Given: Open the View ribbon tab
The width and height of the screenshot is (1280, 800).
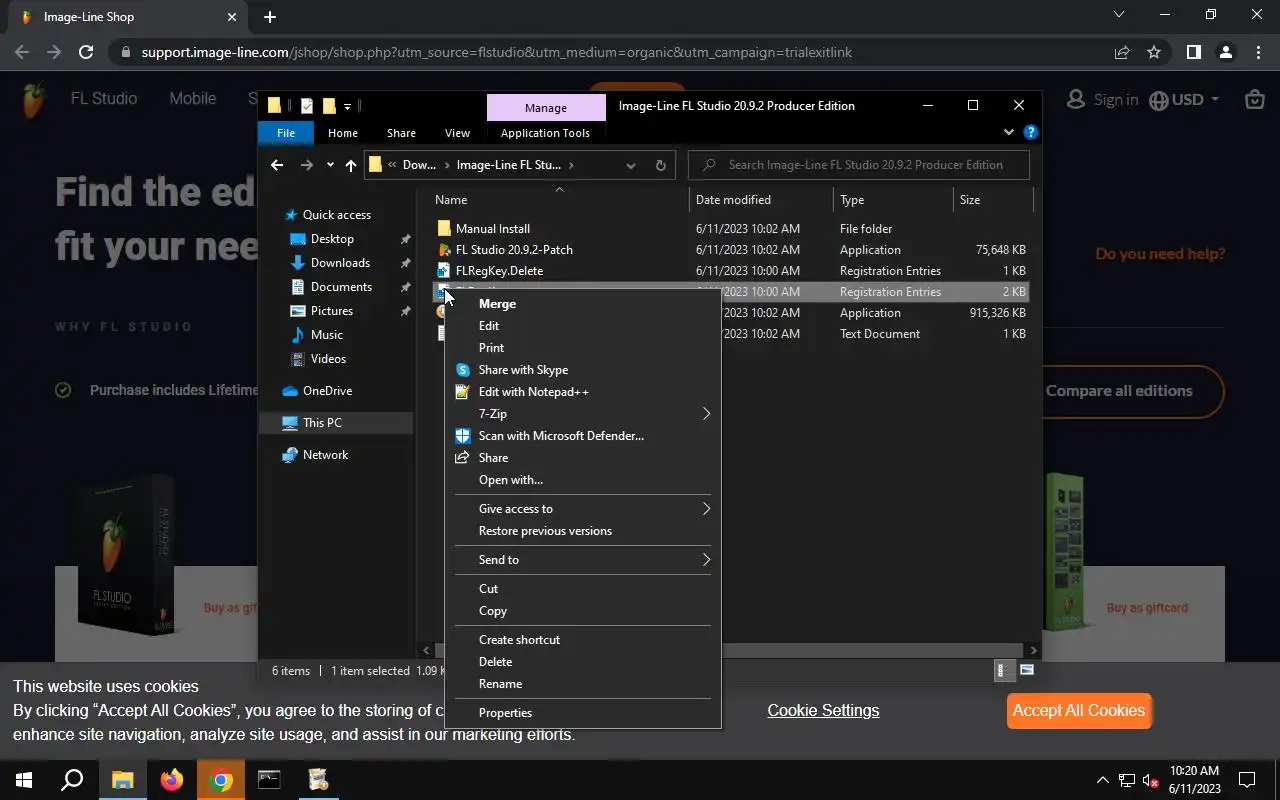Looking at the screenshot, I should pyautogui.click(x=457, y=133).
